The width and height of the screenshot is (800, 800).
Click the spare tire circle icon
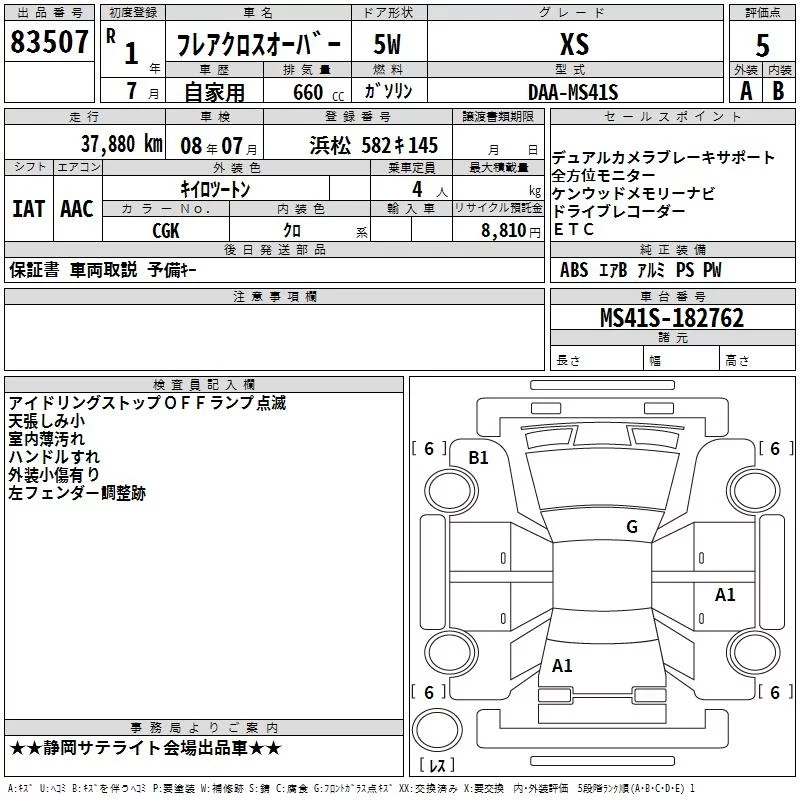pos(437,729)
